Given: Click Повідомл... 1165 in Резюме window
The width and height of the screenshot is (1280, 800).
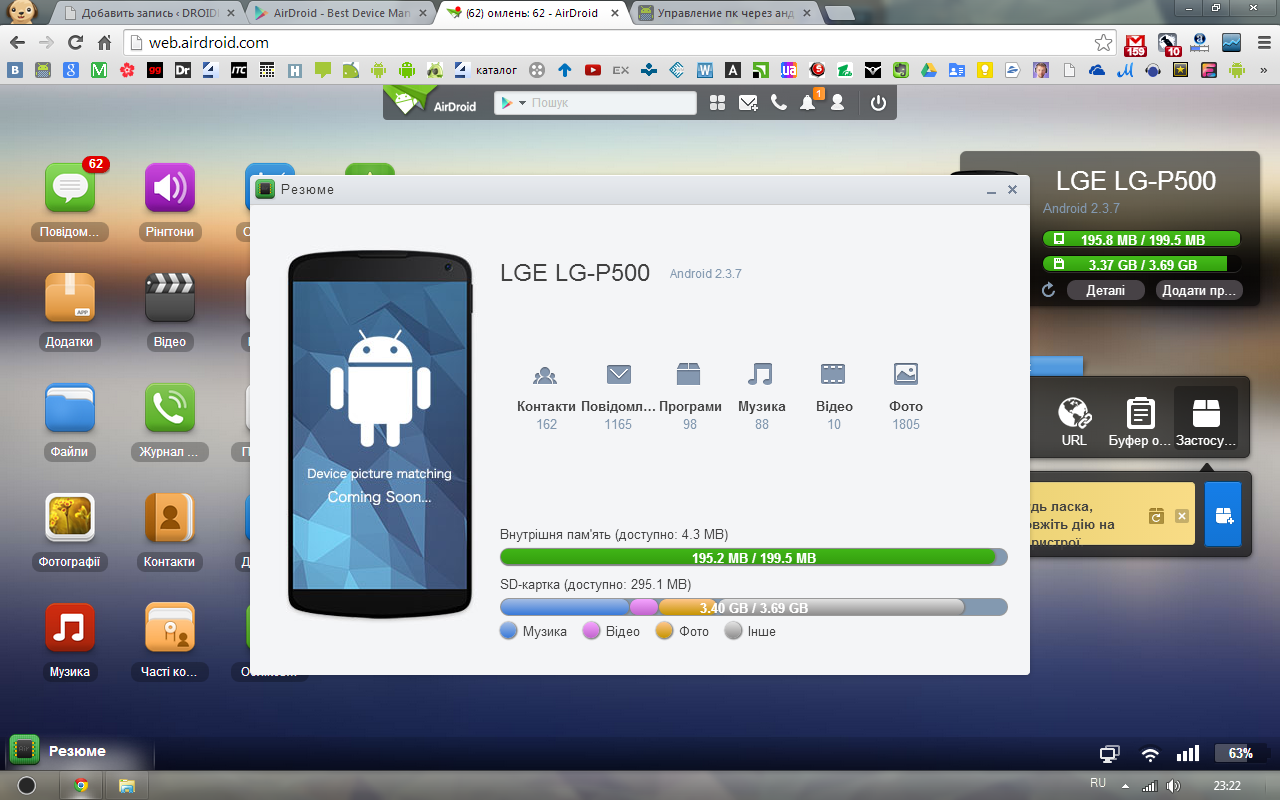Looking at the screenshot, I should [619, 397].
